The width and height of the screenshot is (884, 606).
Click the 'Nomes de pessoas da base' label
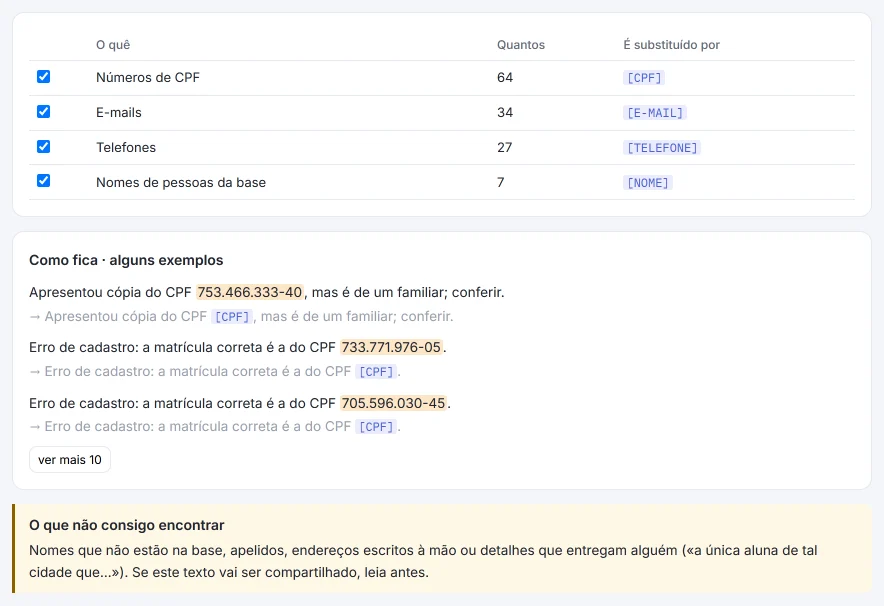click(x=180, y=182)
